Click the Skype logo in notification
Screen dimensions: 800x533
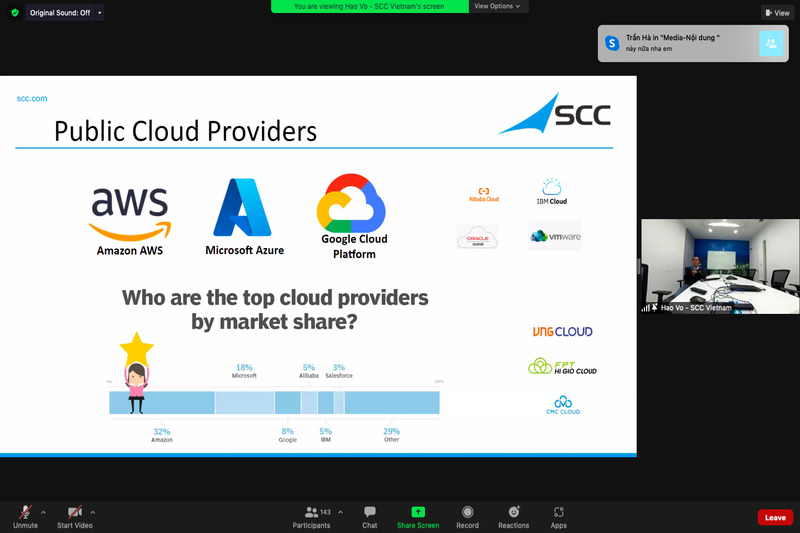(x=612, y=43)
